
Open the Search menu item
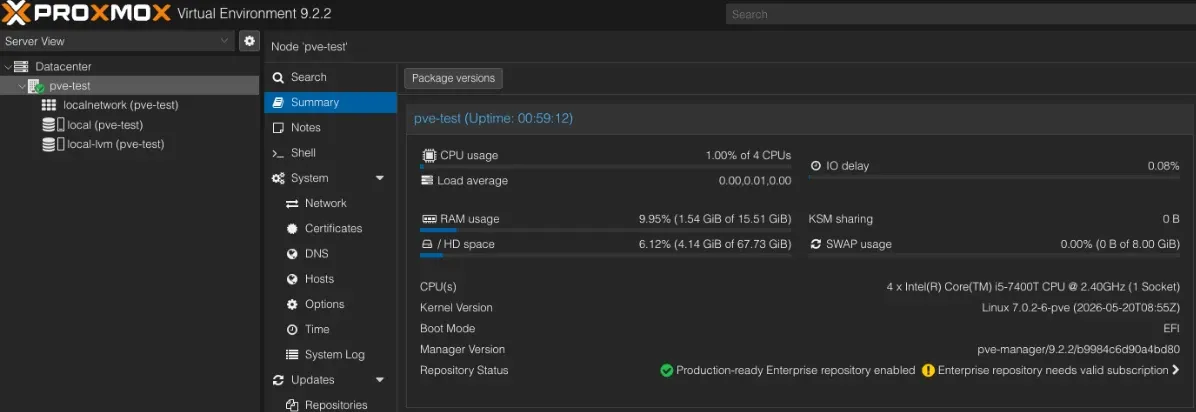point(330,77)
